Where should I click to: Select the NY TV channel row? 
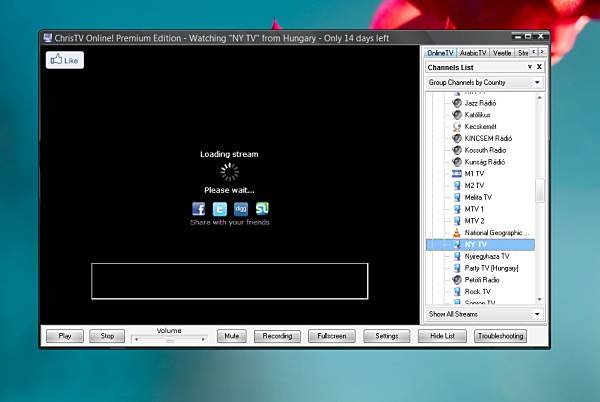[481, 244]
